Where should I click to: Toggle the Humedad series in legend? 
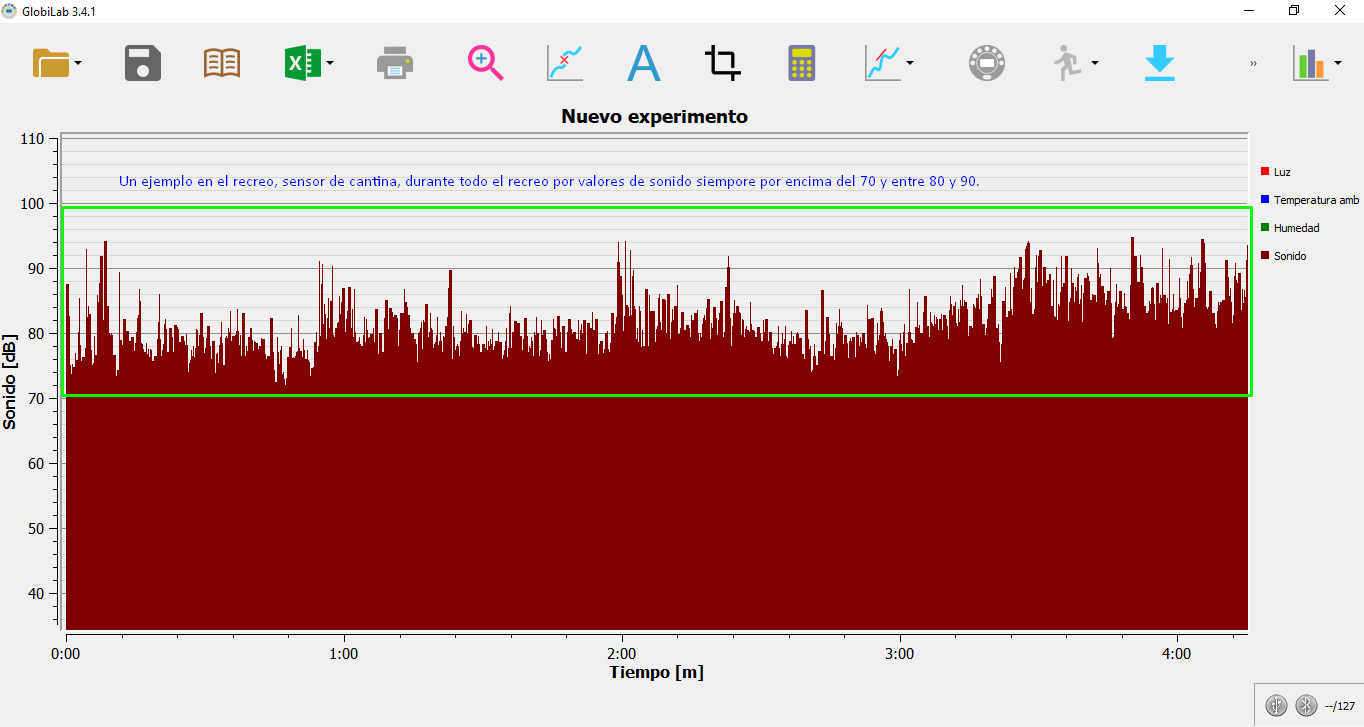click(1296, 228)
